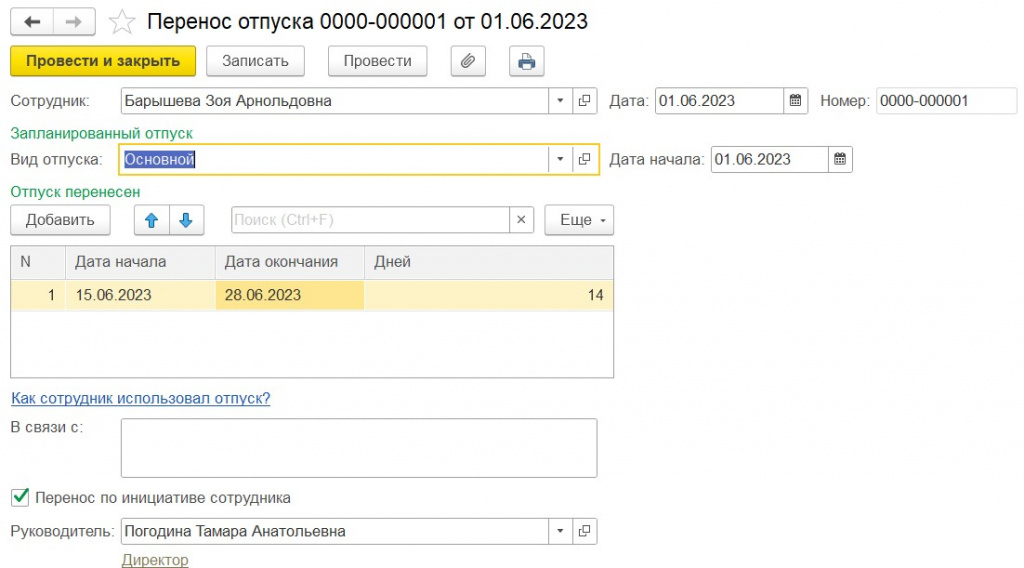Move the table row down with down arrow
The width and height of the screenshot is (1024, 568).
click(186, 220)
